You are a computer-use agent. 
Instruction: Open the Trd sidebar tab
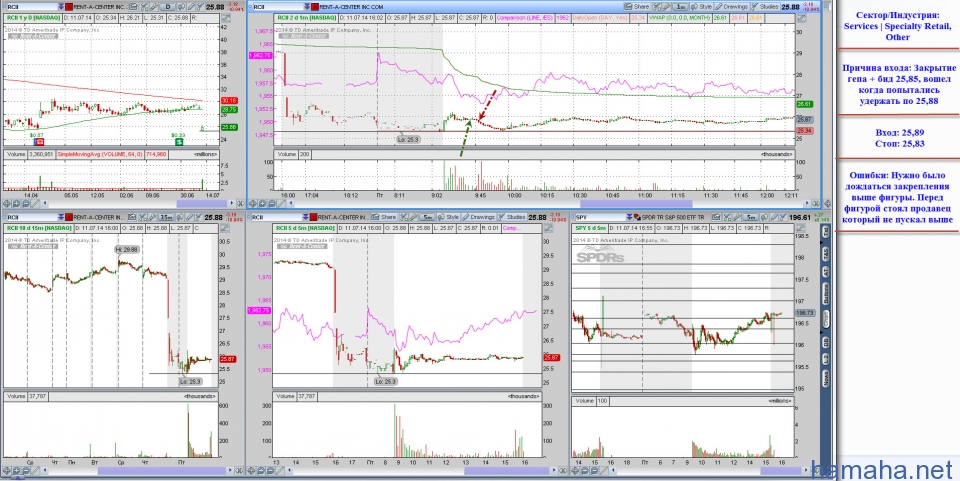(826, 230)
